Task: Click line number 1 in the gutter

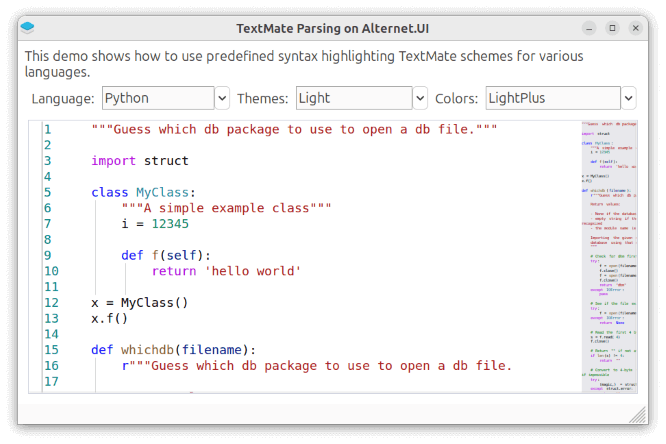Action: [x=48, y=129]
